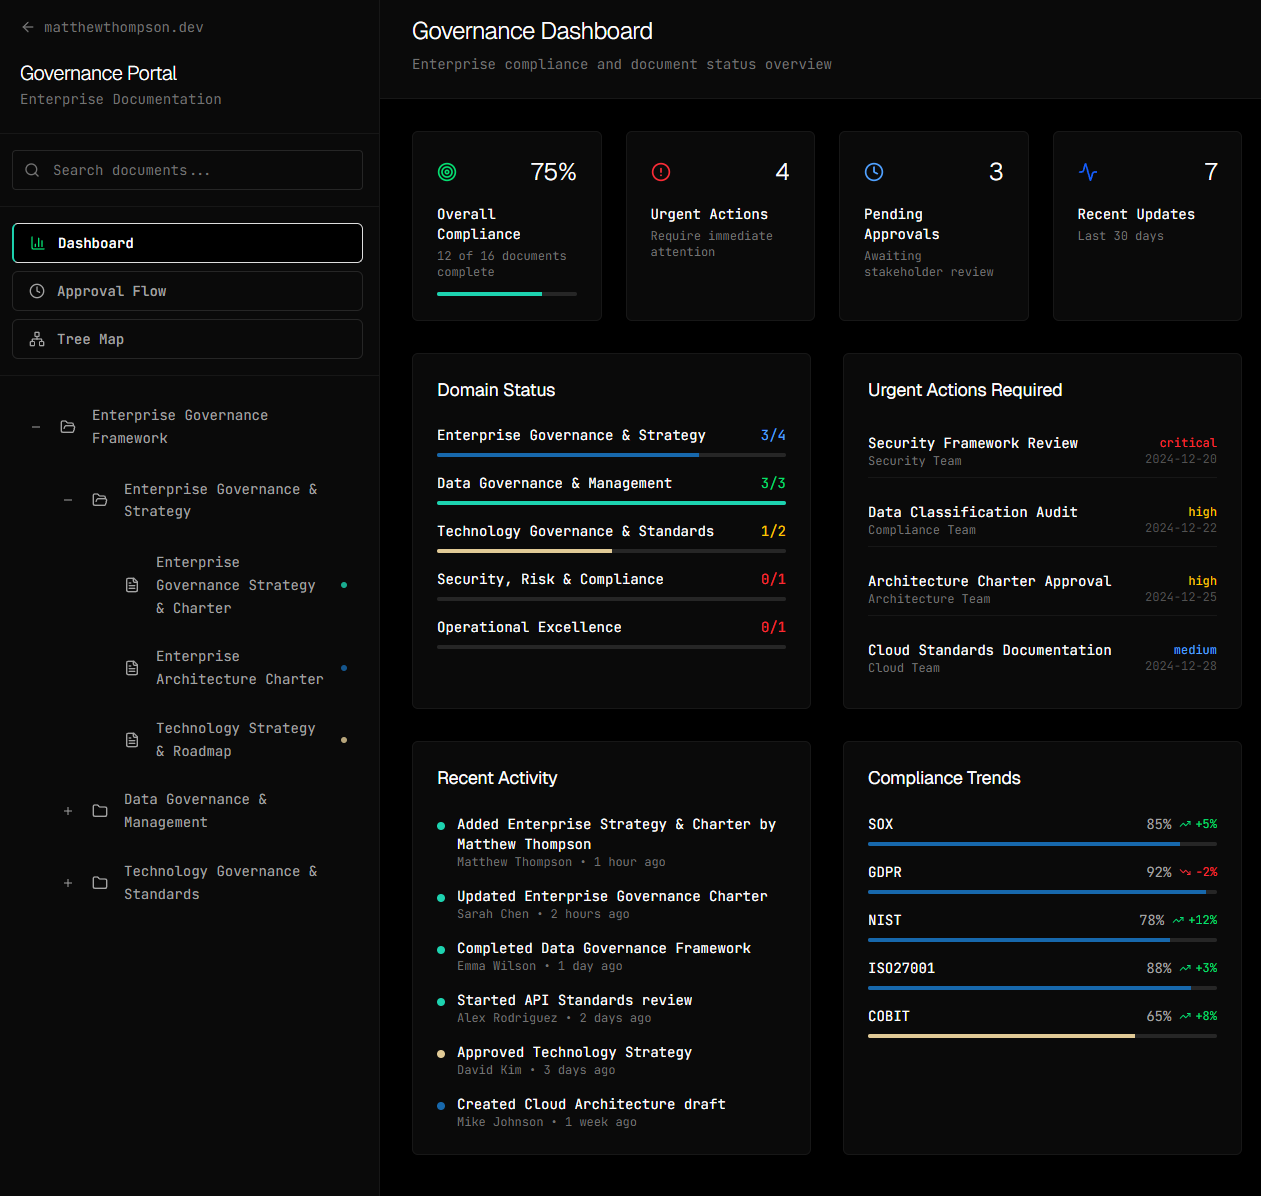
Task: Click the critical priority label
Action: click(x=1188, y=443)
